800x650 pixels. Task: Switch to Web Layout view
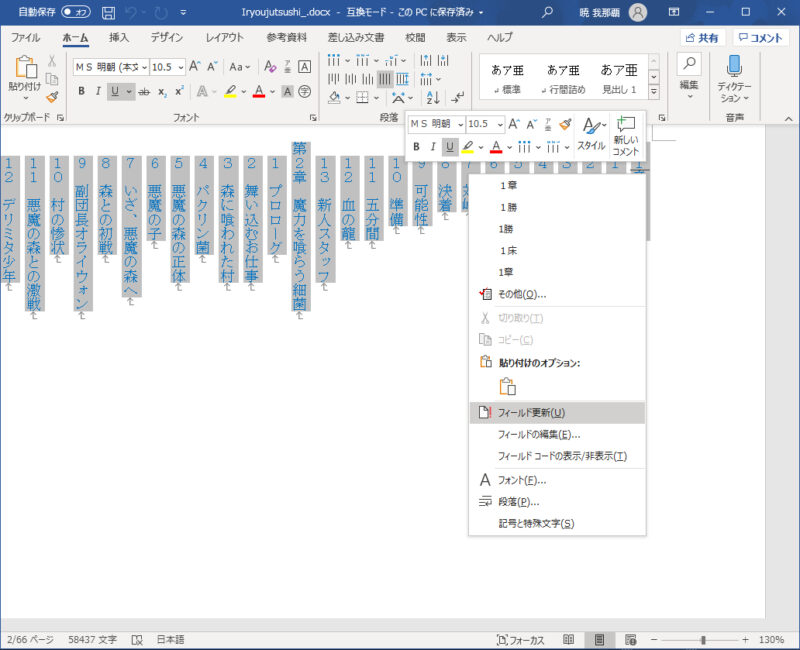coord(631,640)
